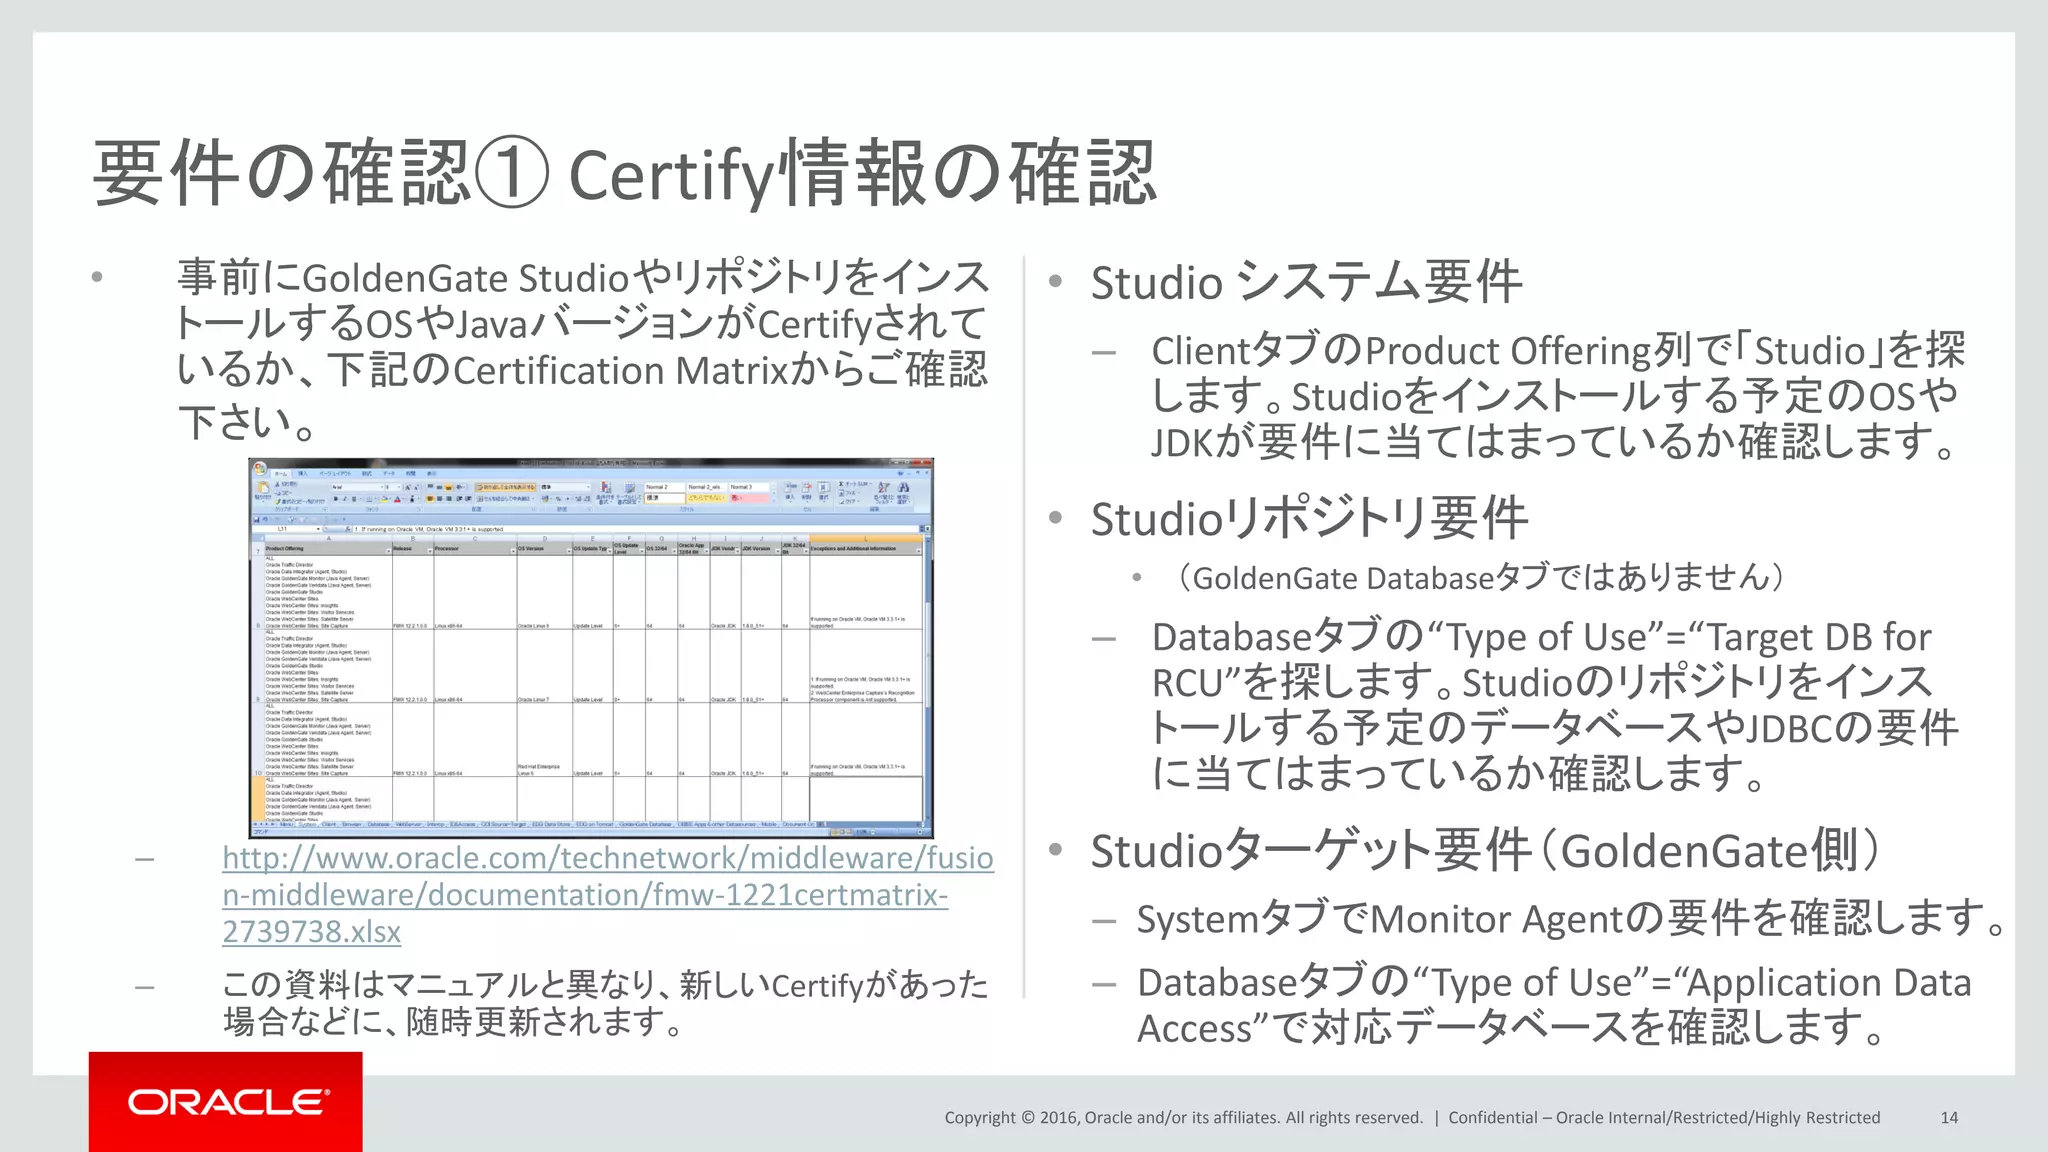Toggle Italic in the Excel font group
This screenshot has width=2048, height=1152.
345,499
